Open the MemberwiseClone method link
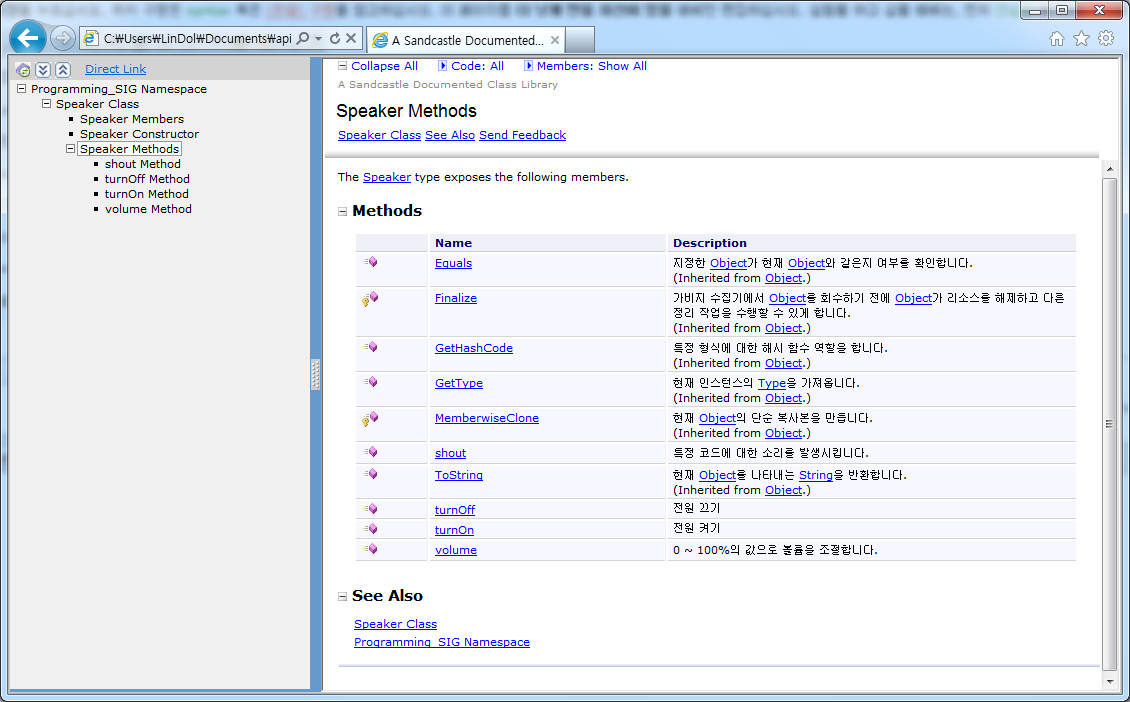1130x702 pixels. 486,418
